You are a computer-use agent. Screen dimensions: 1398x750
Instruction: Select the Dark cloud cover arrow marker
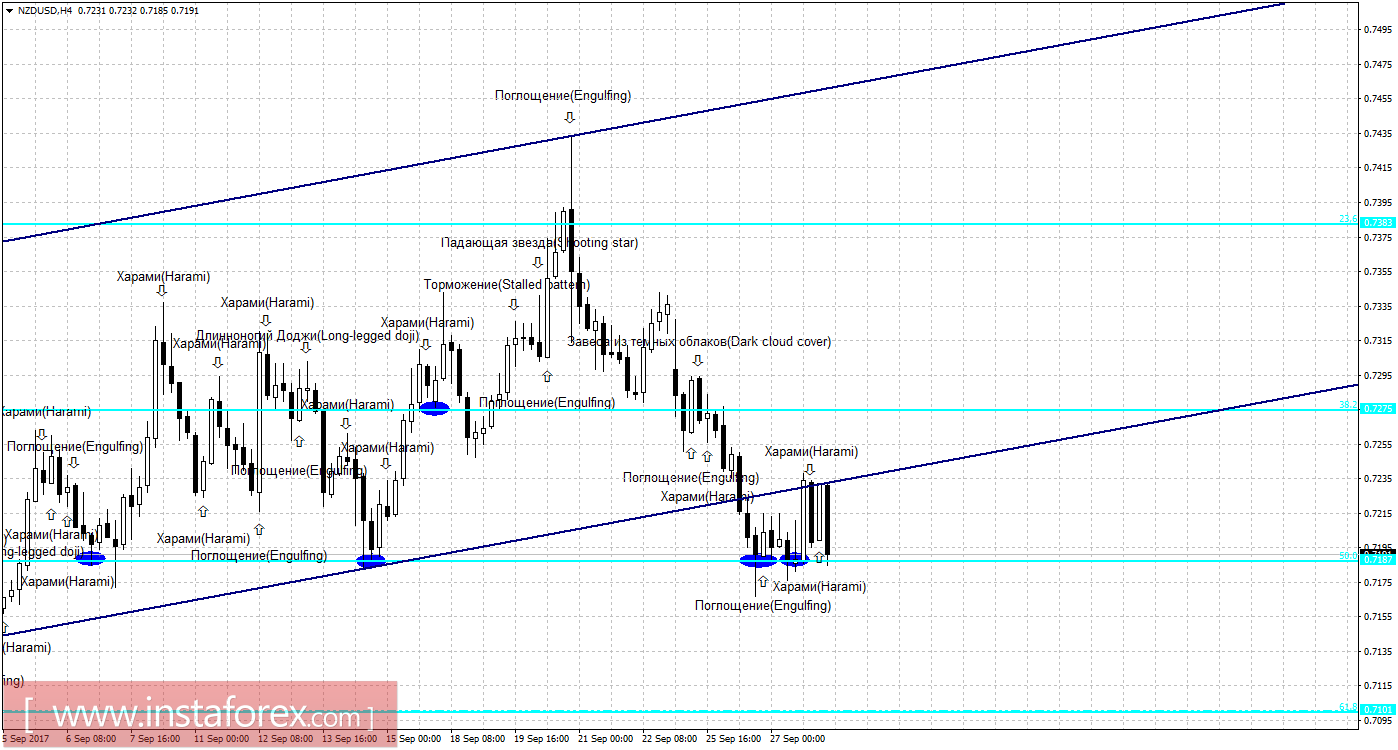[697, 361]
